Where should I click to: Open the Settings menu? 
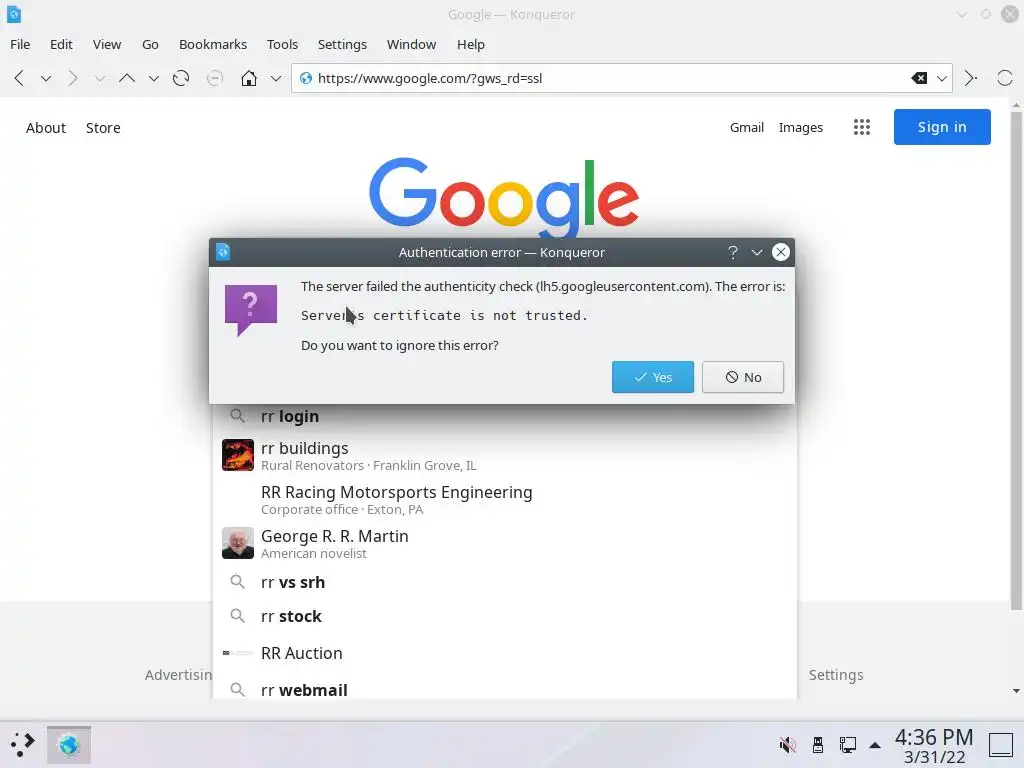342,44
